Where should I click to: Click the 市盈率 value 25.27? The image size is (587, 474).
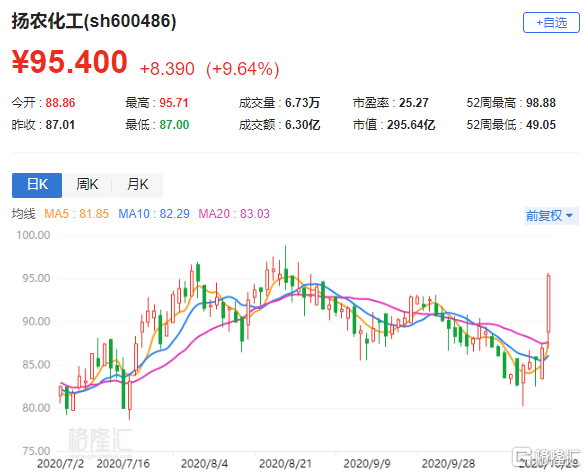[x=414, y=103]
